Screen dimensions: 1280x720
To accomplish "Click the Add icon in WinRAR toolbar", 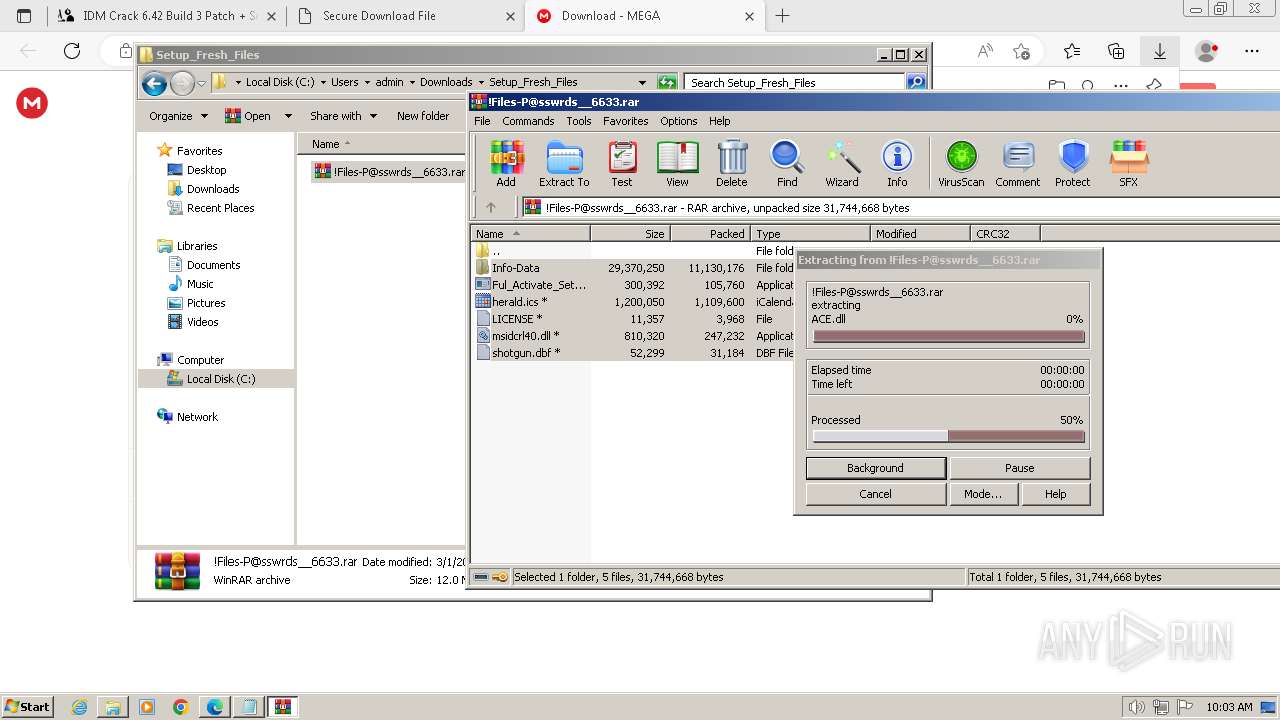I will tap(506, 164).
